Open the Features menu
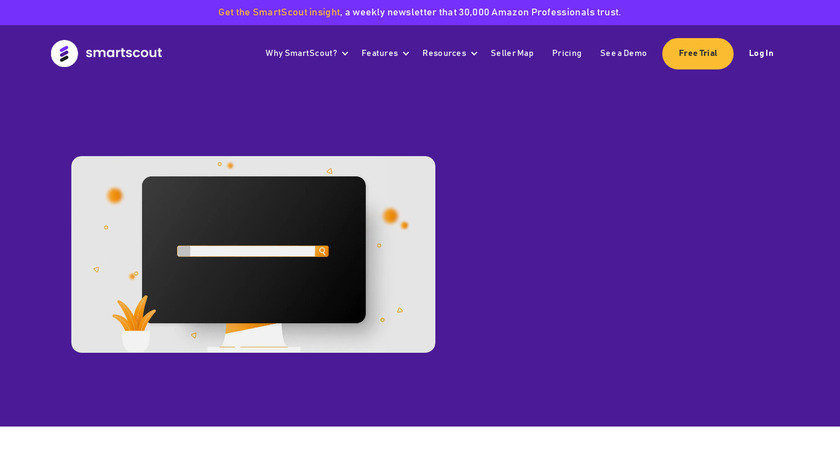This screenshot has height=472, width=840. (x=379, y=53)
